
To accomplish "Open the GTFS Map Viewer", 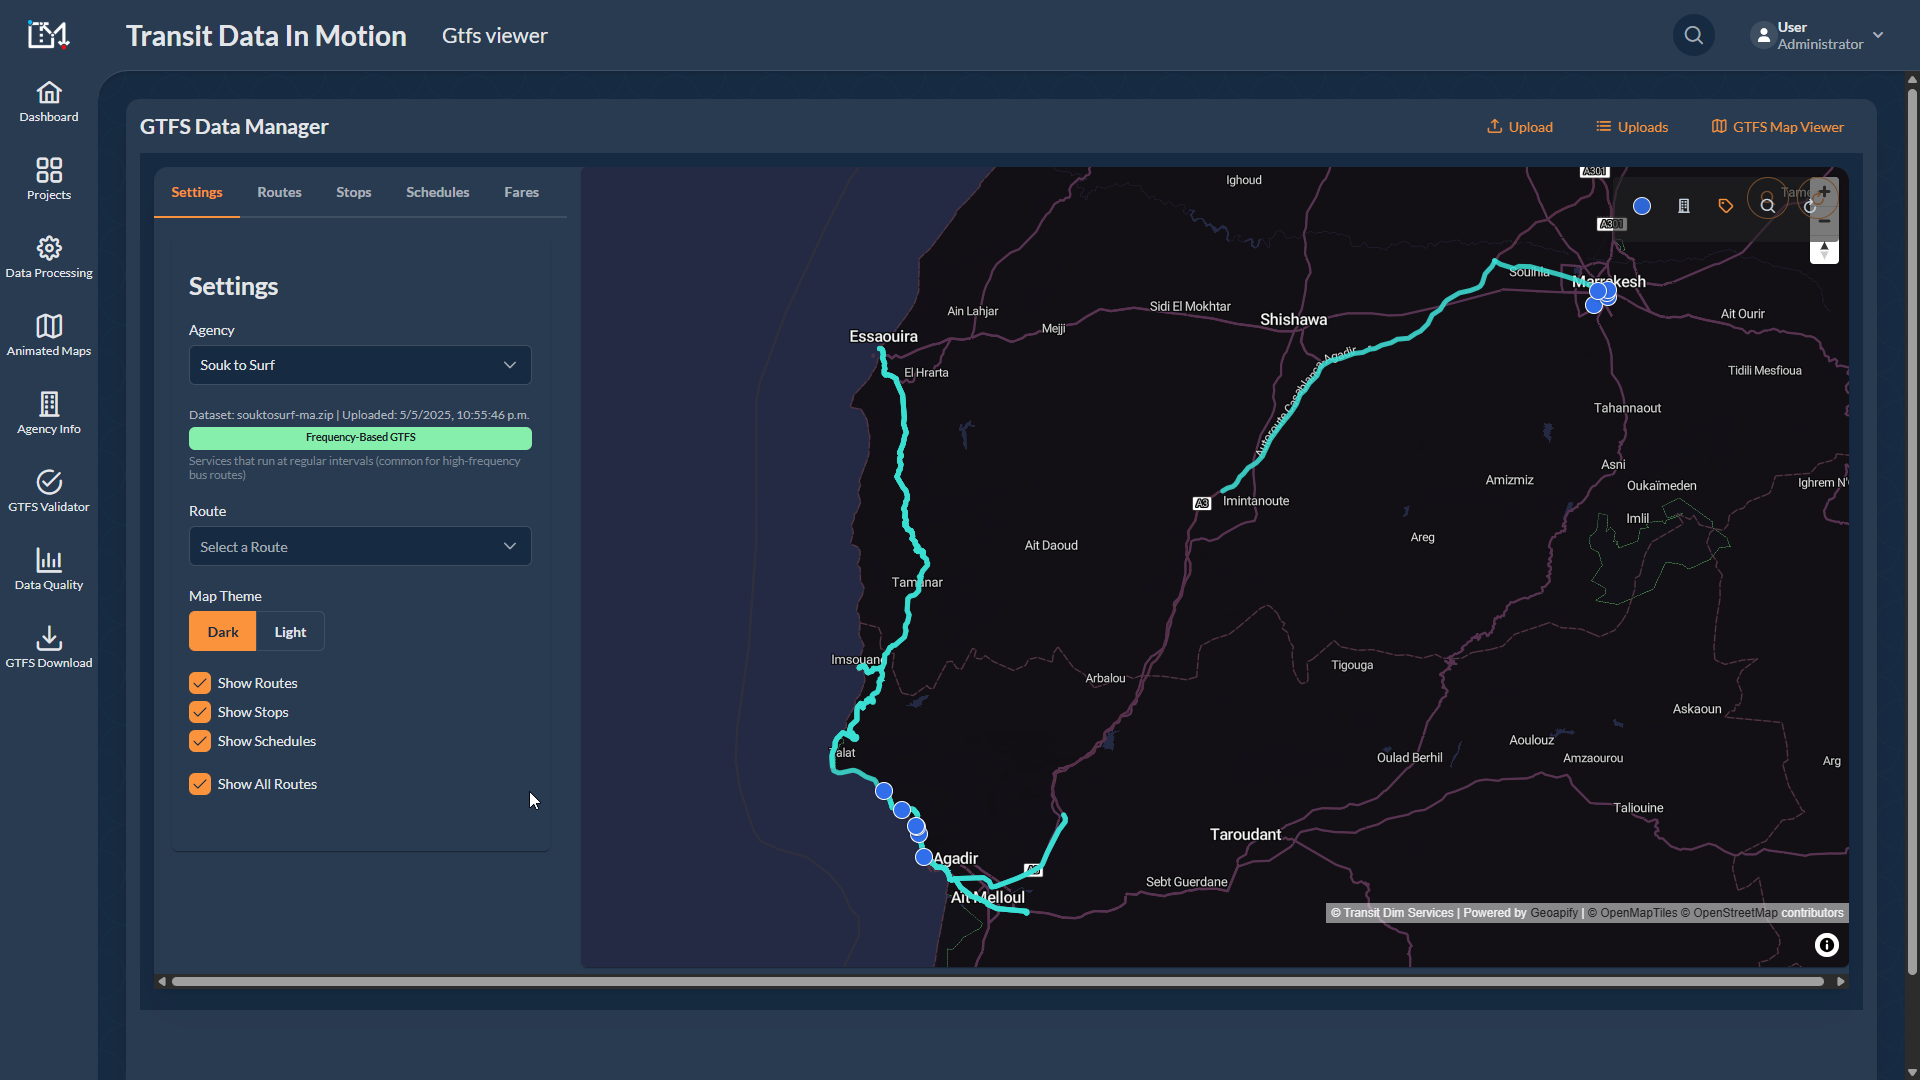I will click(x=1777, y=126).
